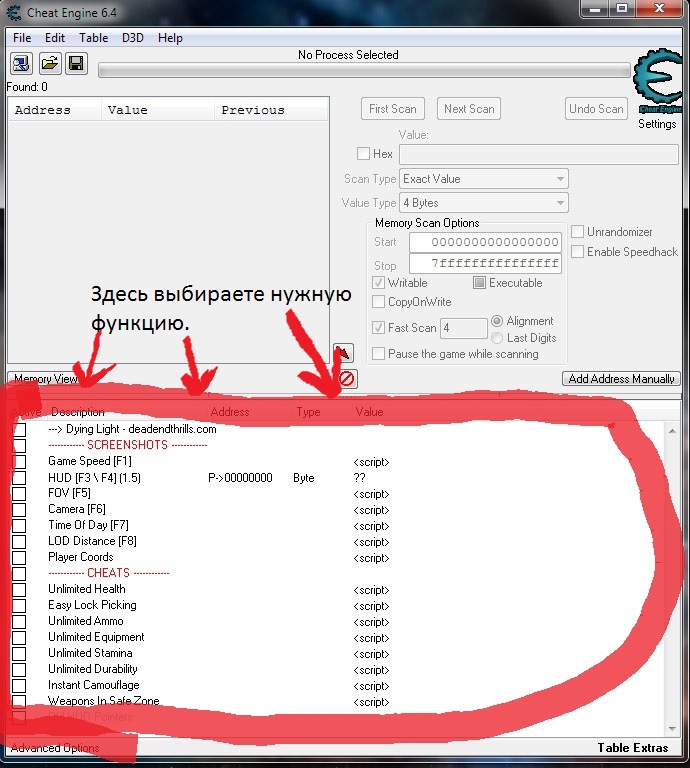690x768 pixels.
Task: Open the Value Type dropdown
Action: click(x=484, y=203)
